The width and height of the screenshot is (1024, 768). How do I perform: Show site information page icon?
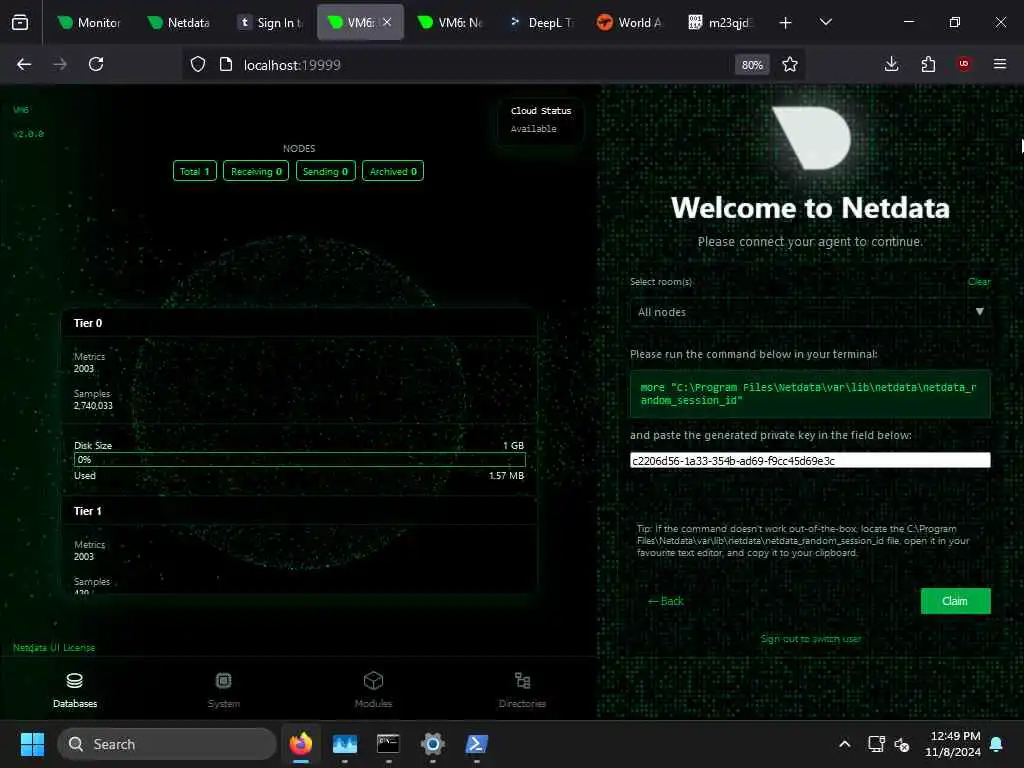point(226,64)
